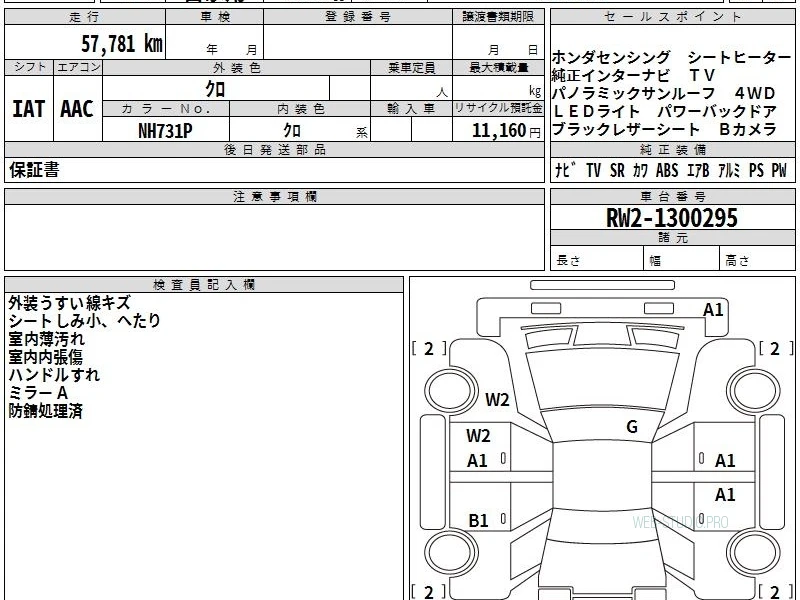
Task: Click the RW2-1300295 chassis number
Action: [x=671, y=218]
